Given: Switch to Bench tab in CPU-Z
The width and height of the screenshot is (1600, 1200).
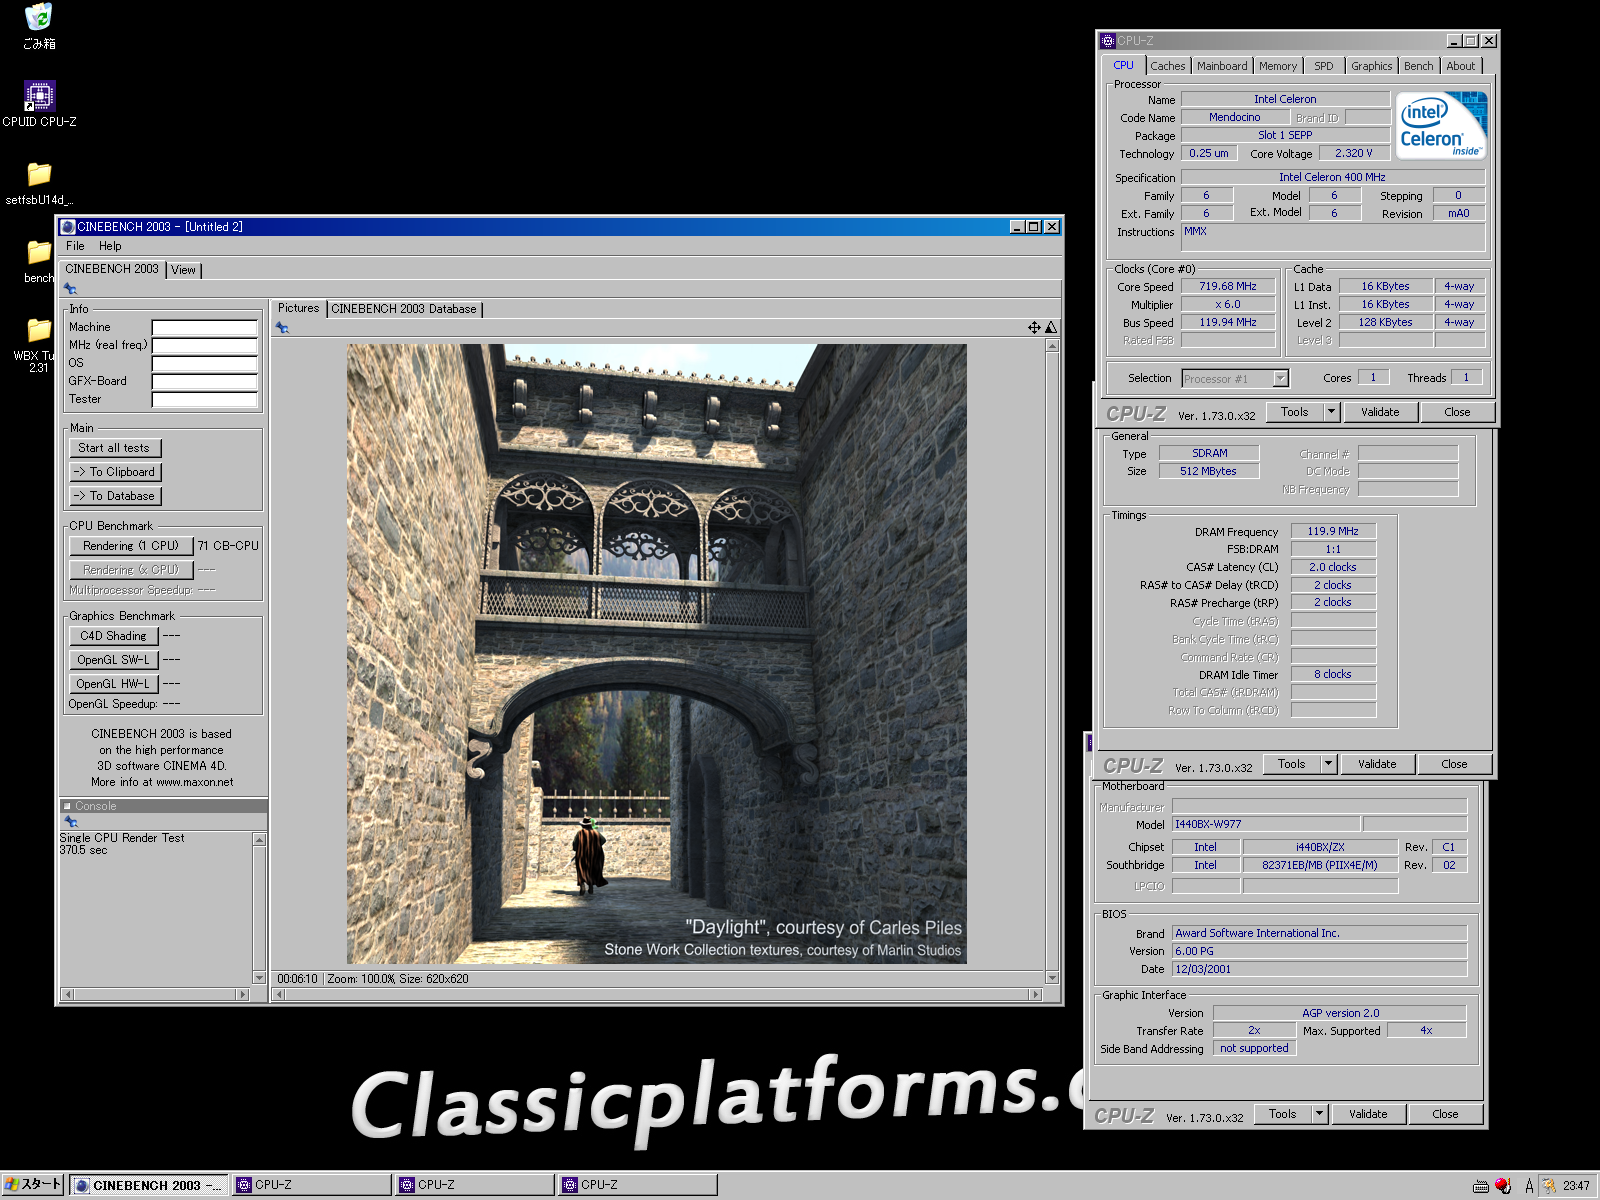Looking at the screenshot, I should click(1418, 66).
